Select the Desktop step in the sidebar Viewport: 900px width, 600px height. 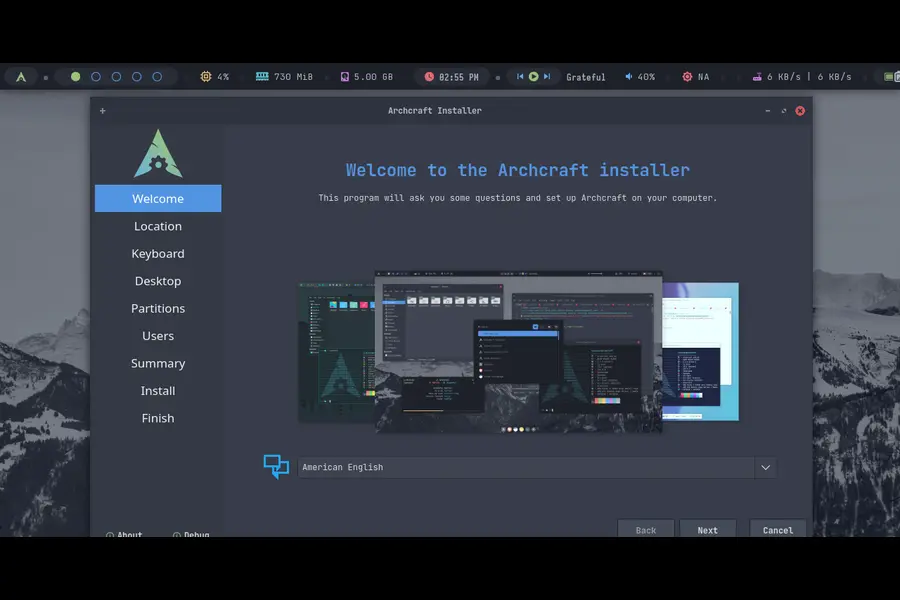point(158,281)
